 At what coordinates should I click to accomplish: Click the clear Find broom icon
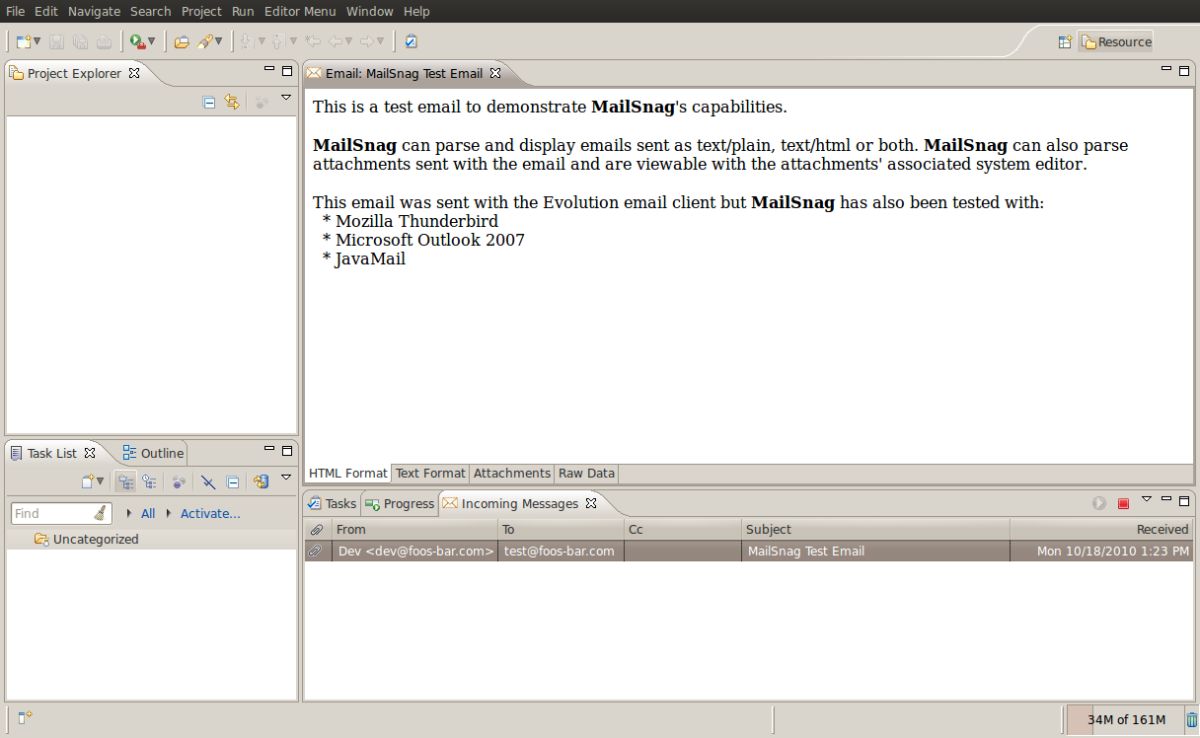click(101, 513)
